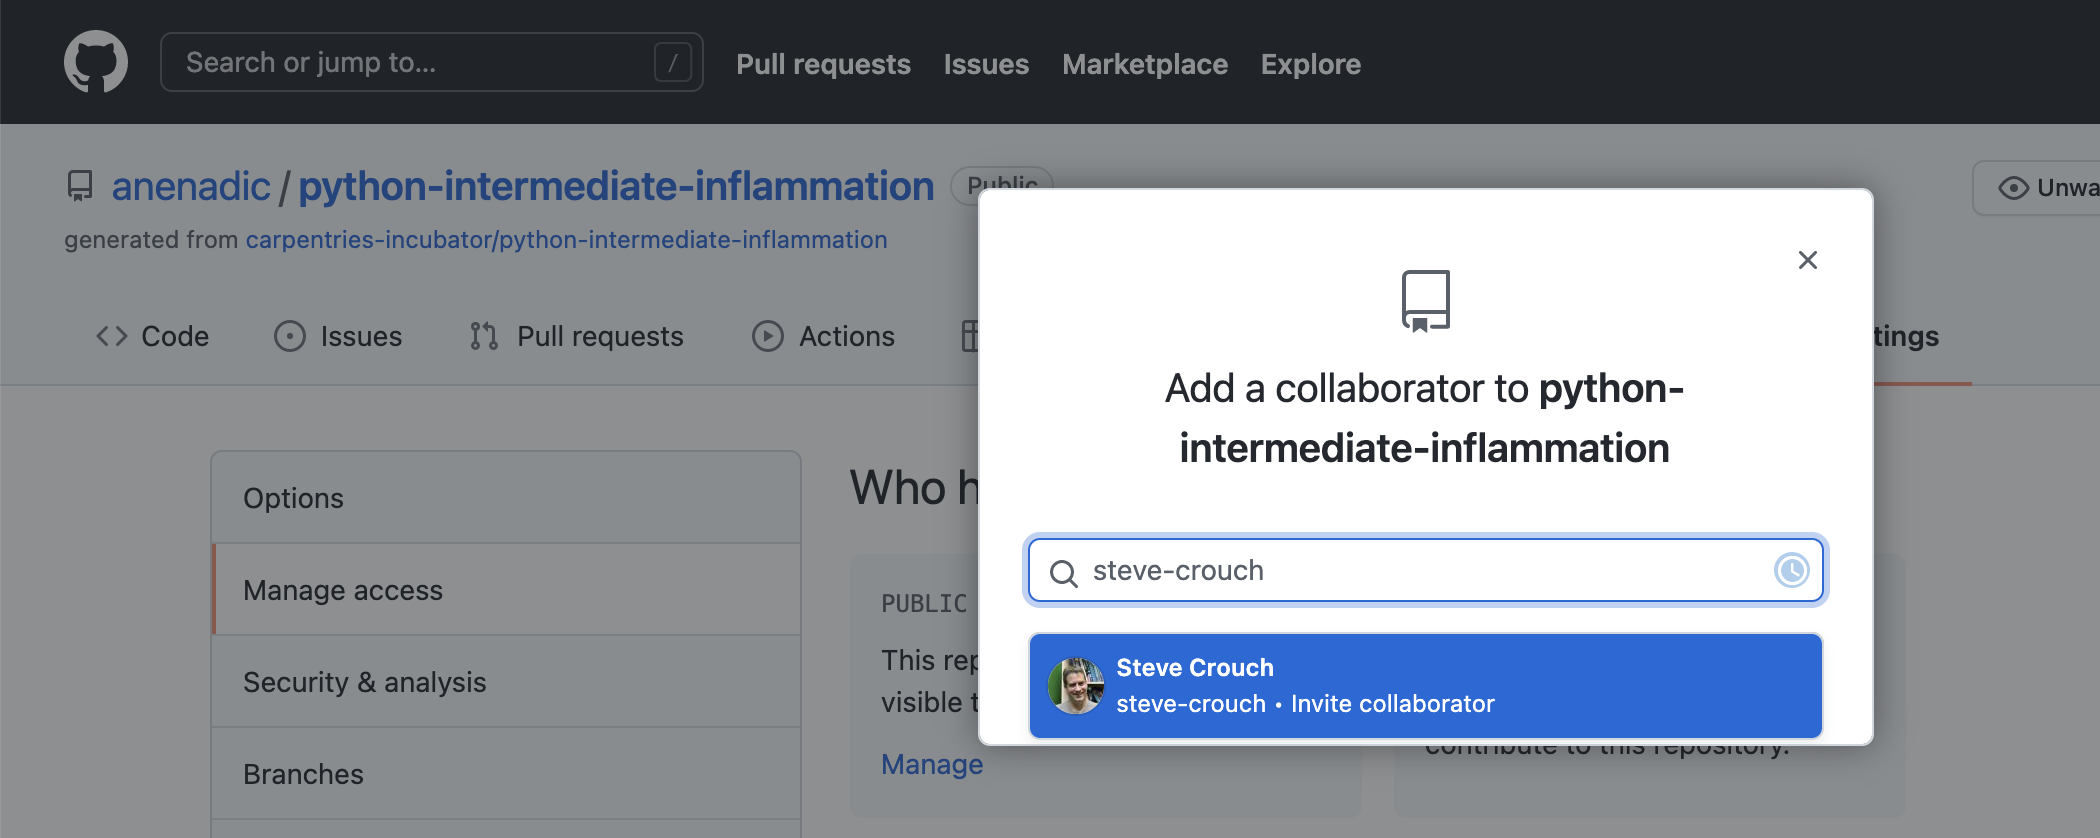Switch to the repository Issues tab
Viewport: 2100px width, 838px height.
click(338, 336)
